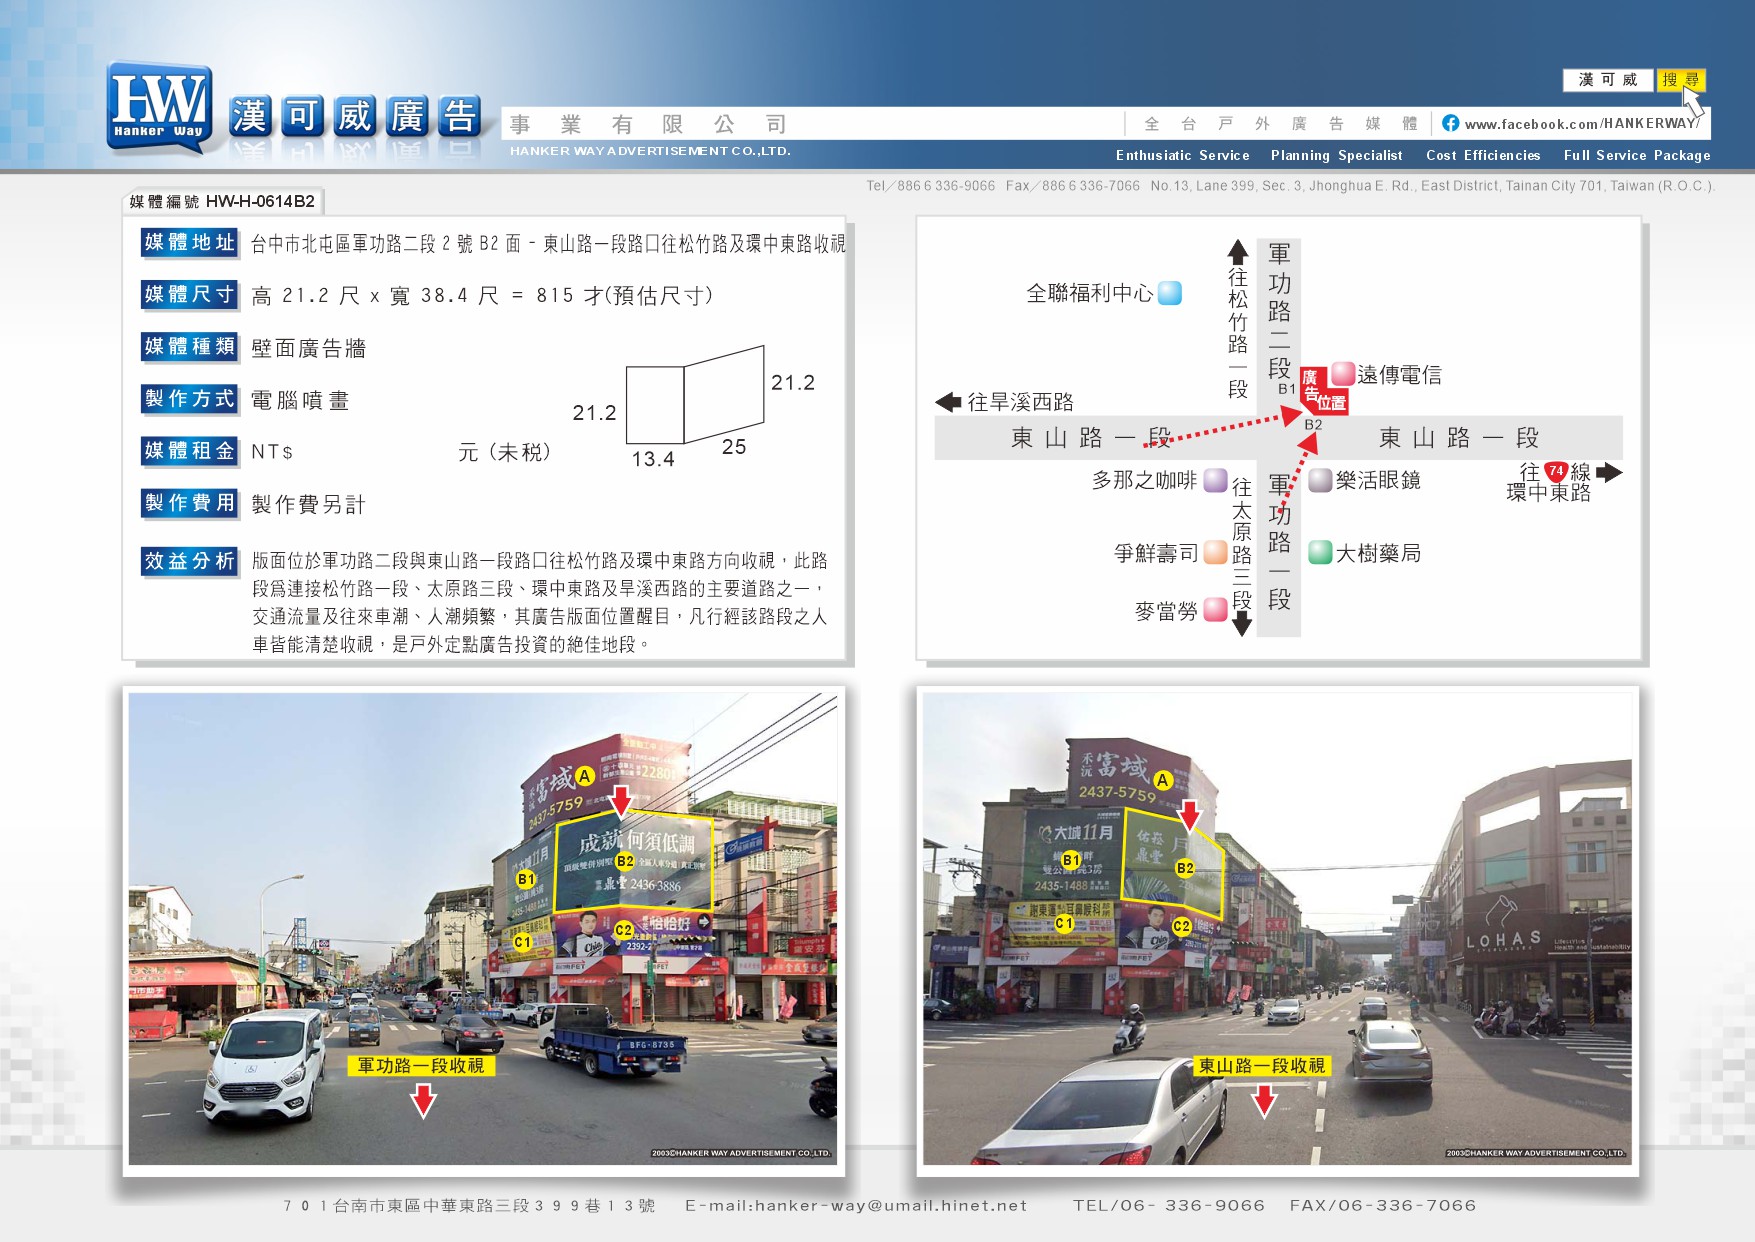Click the 效益分析 label

[189, 560]
